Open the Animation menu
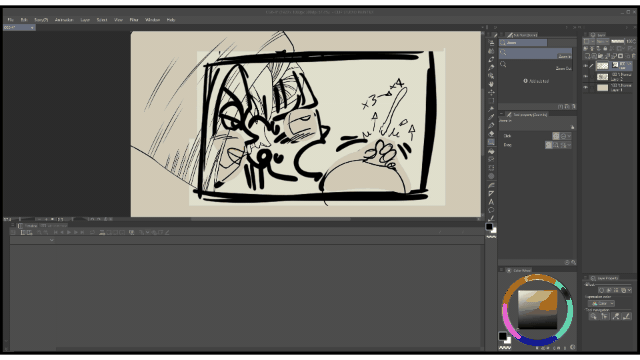Viewport: 640px width, 360px height. point(64,20)
